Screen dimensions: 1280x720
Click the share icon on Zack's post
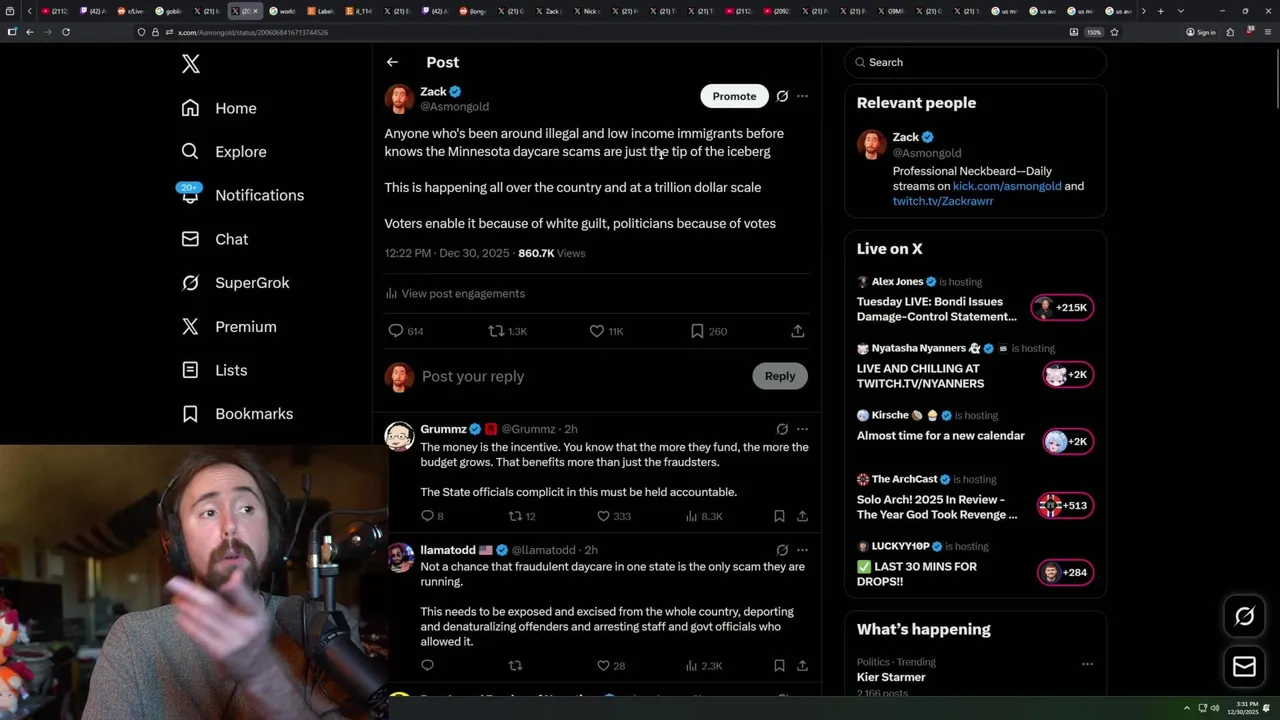(798, 331)
